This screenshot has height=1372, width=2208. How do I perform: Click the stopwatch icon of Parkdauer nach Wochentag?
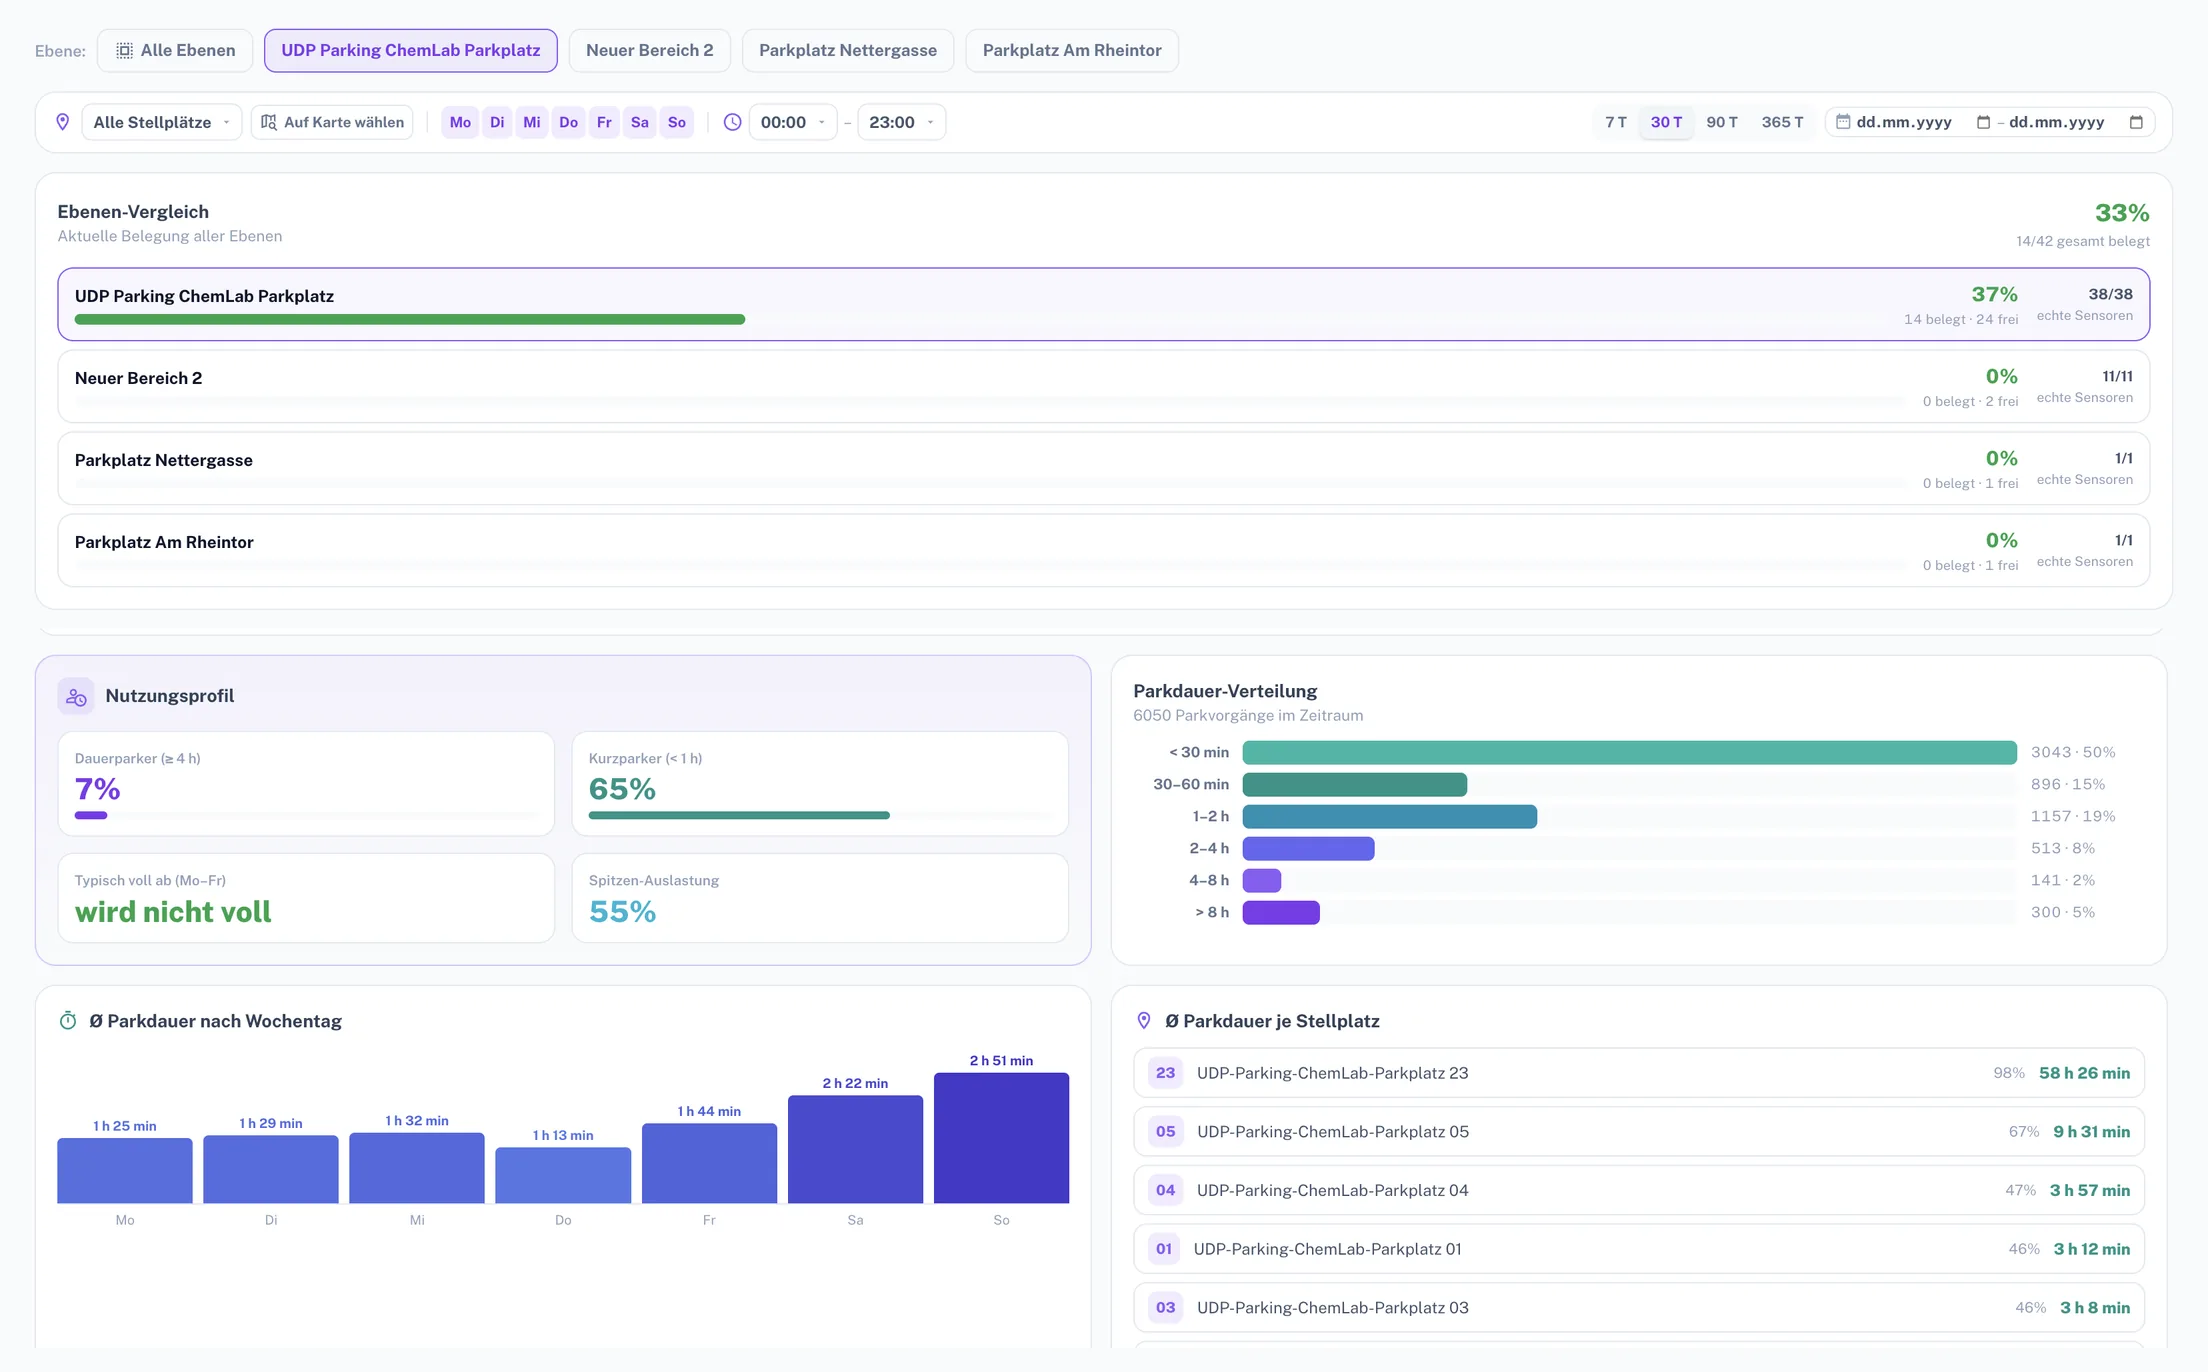(x=68, y=1021)
